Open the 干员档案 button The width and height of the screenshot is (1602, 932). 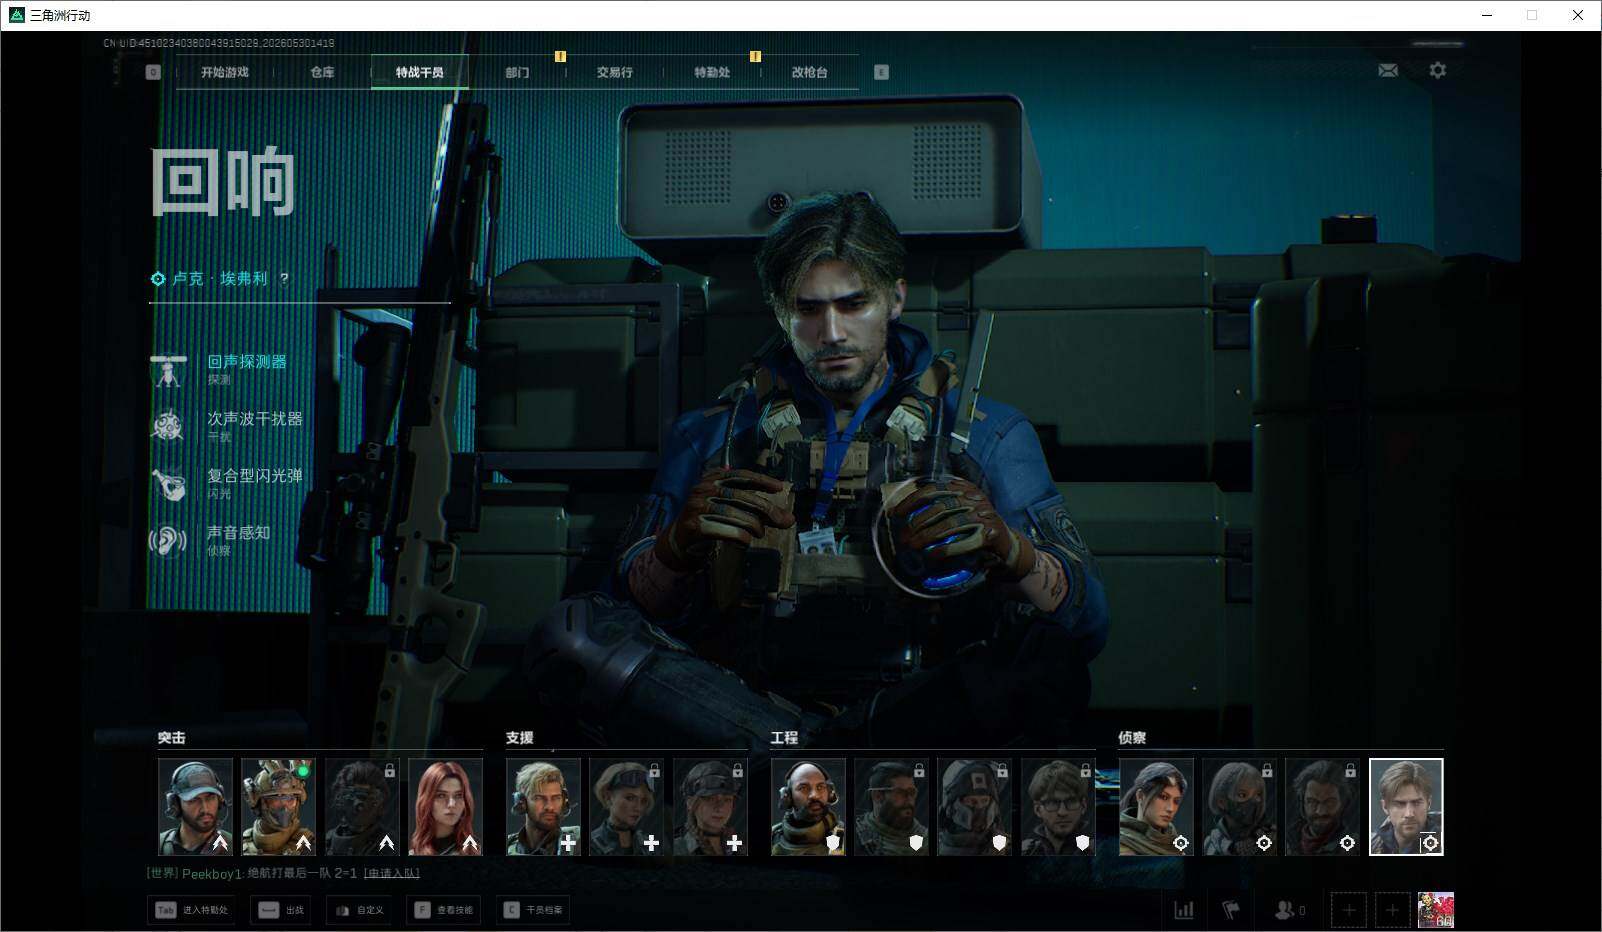click(x=534, y=910)
